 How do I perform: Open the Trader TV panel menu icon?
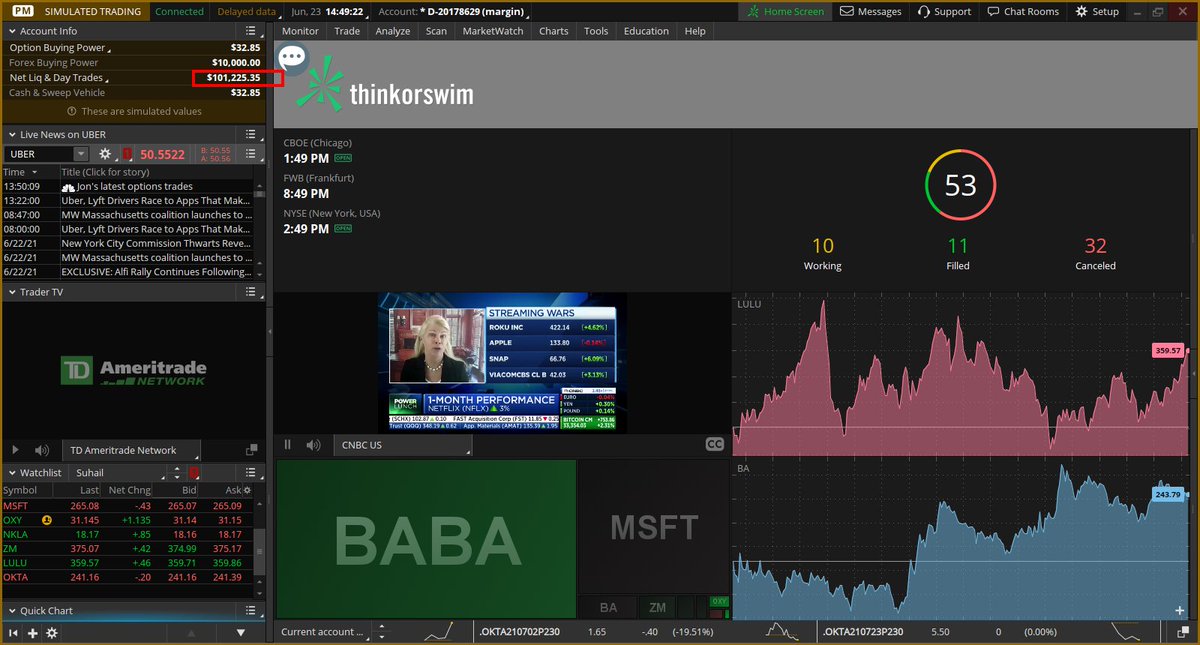coord(252,292)
